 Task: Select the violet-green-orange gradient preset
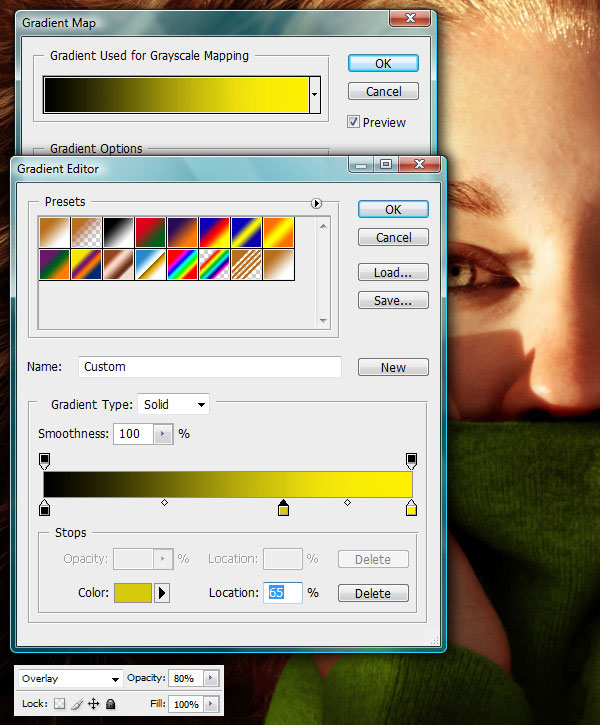(55, 264)
